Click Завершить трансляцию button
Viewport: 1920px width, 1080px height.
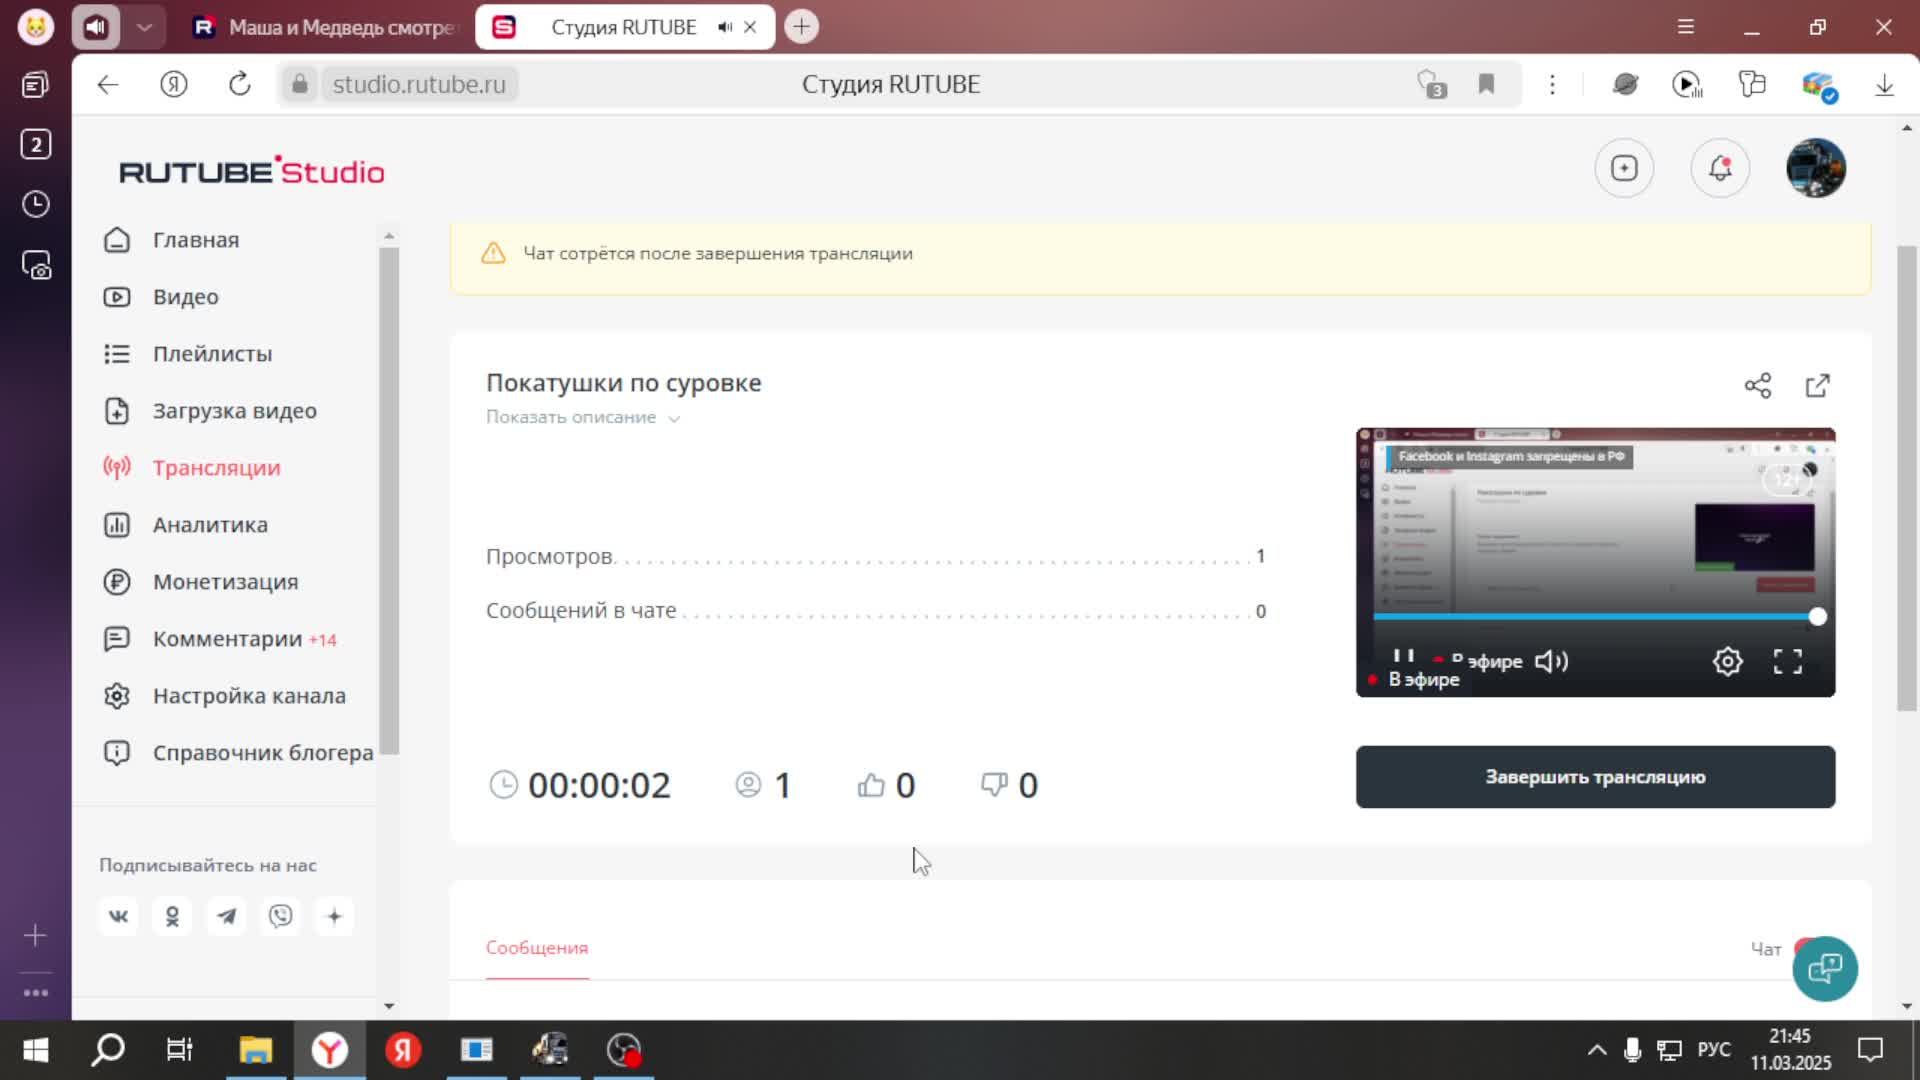(1595, 777)
